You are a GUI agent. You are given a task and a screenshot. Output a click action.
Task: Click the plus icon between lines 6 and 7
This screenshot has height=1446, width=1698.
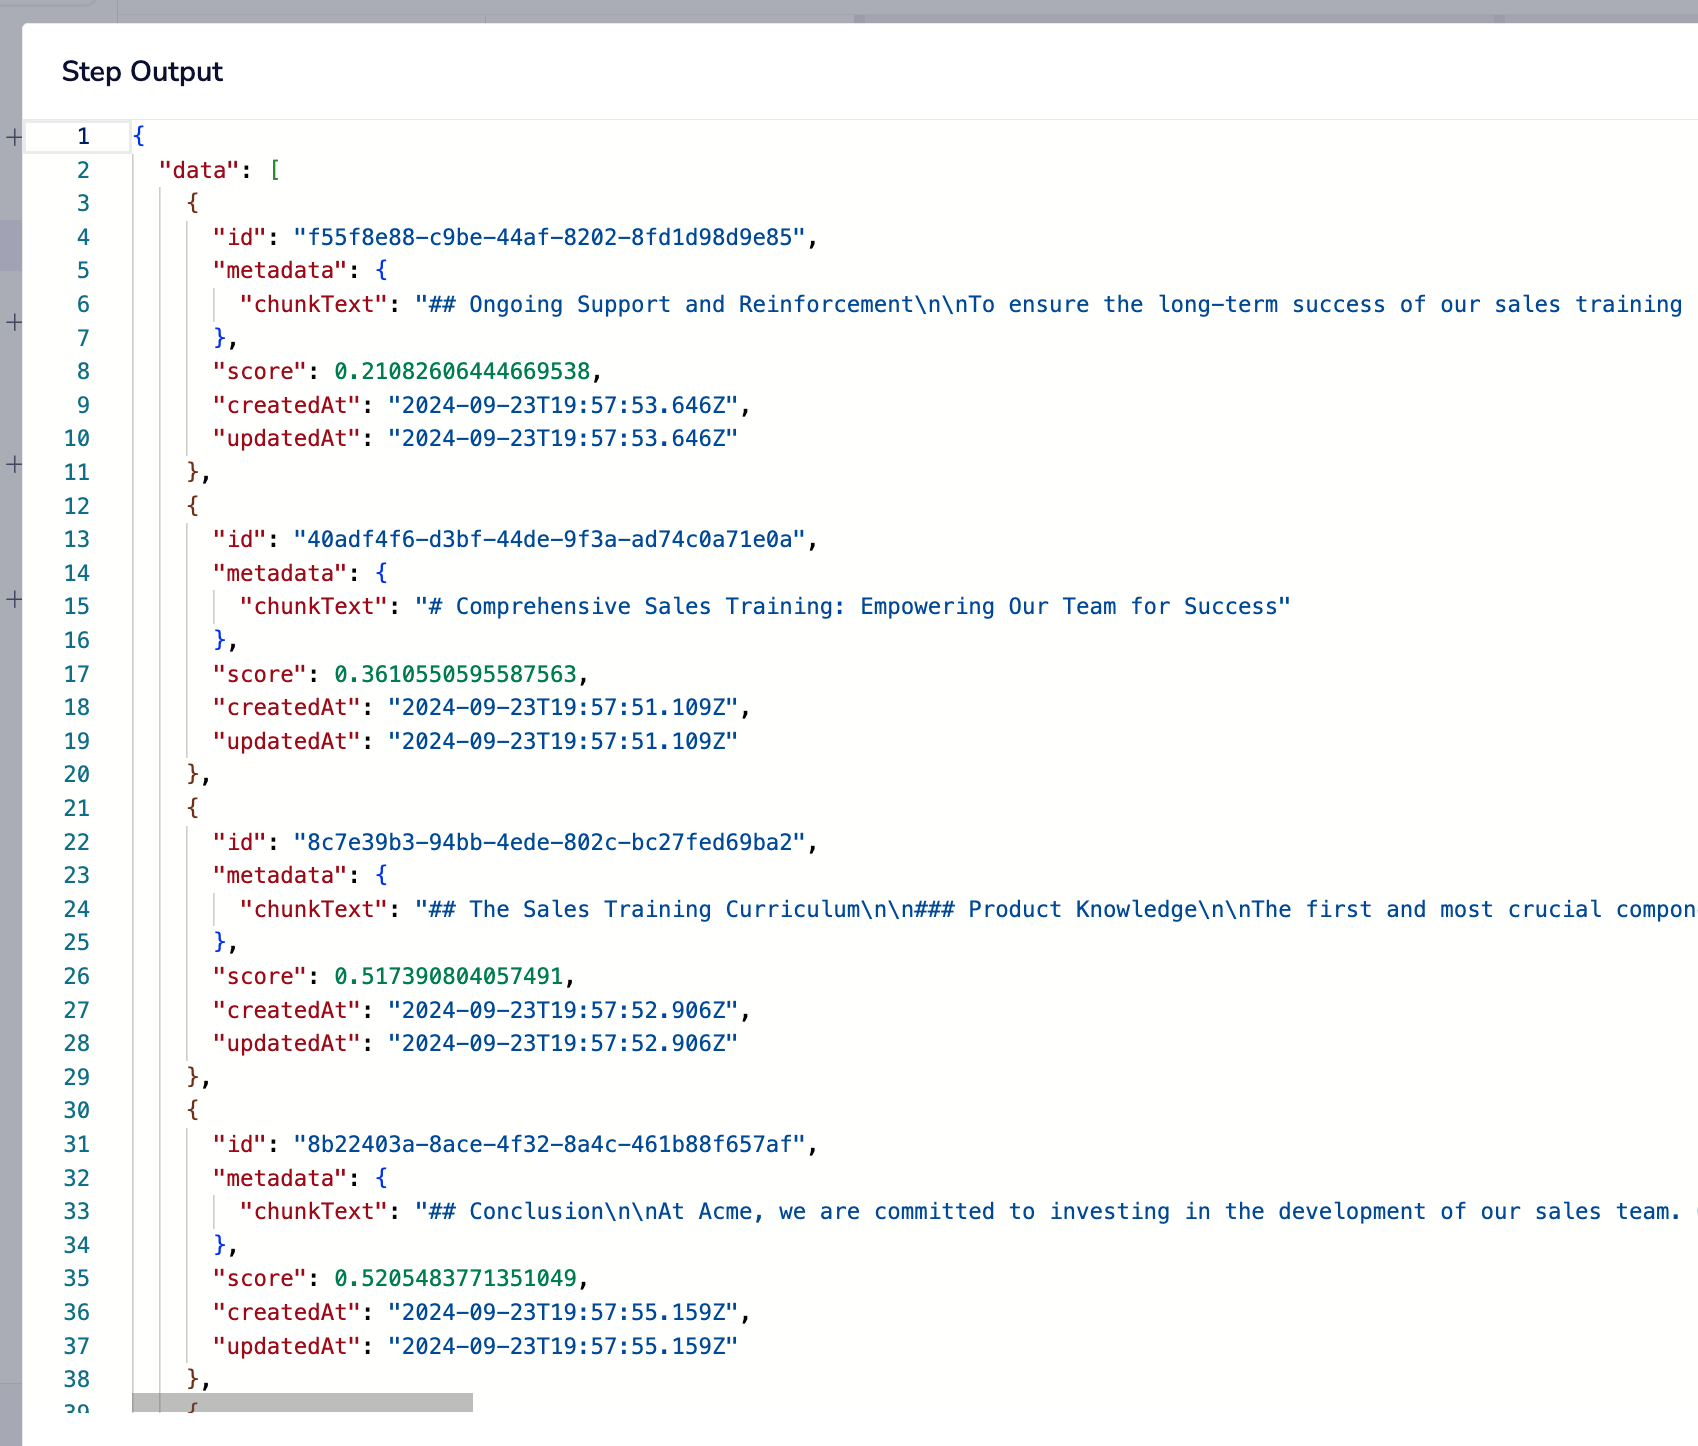[x=14, y=322]
